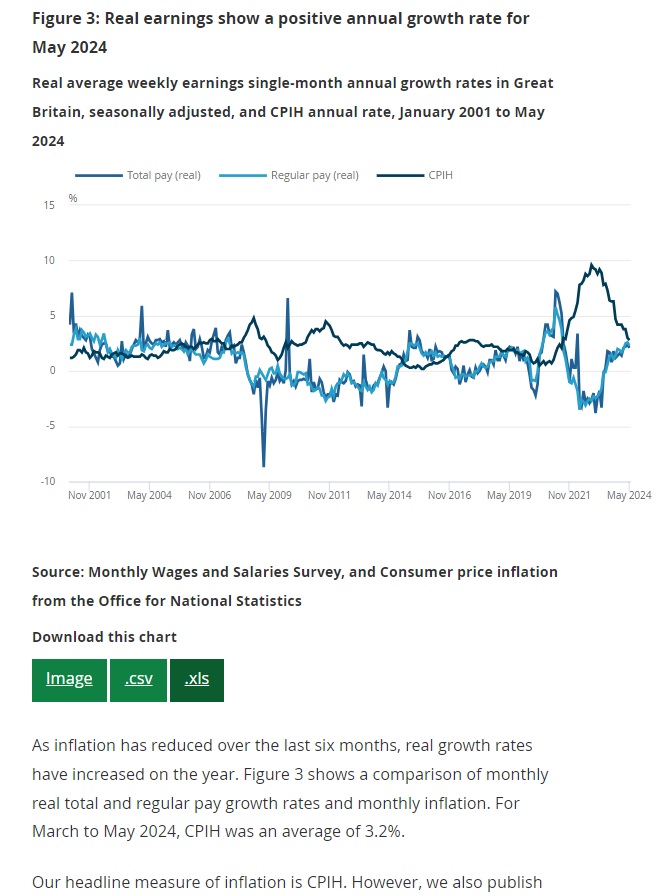Click the Nov 2016 x-axis label
Screen dimensions: 663x896
tap(449, 495)
